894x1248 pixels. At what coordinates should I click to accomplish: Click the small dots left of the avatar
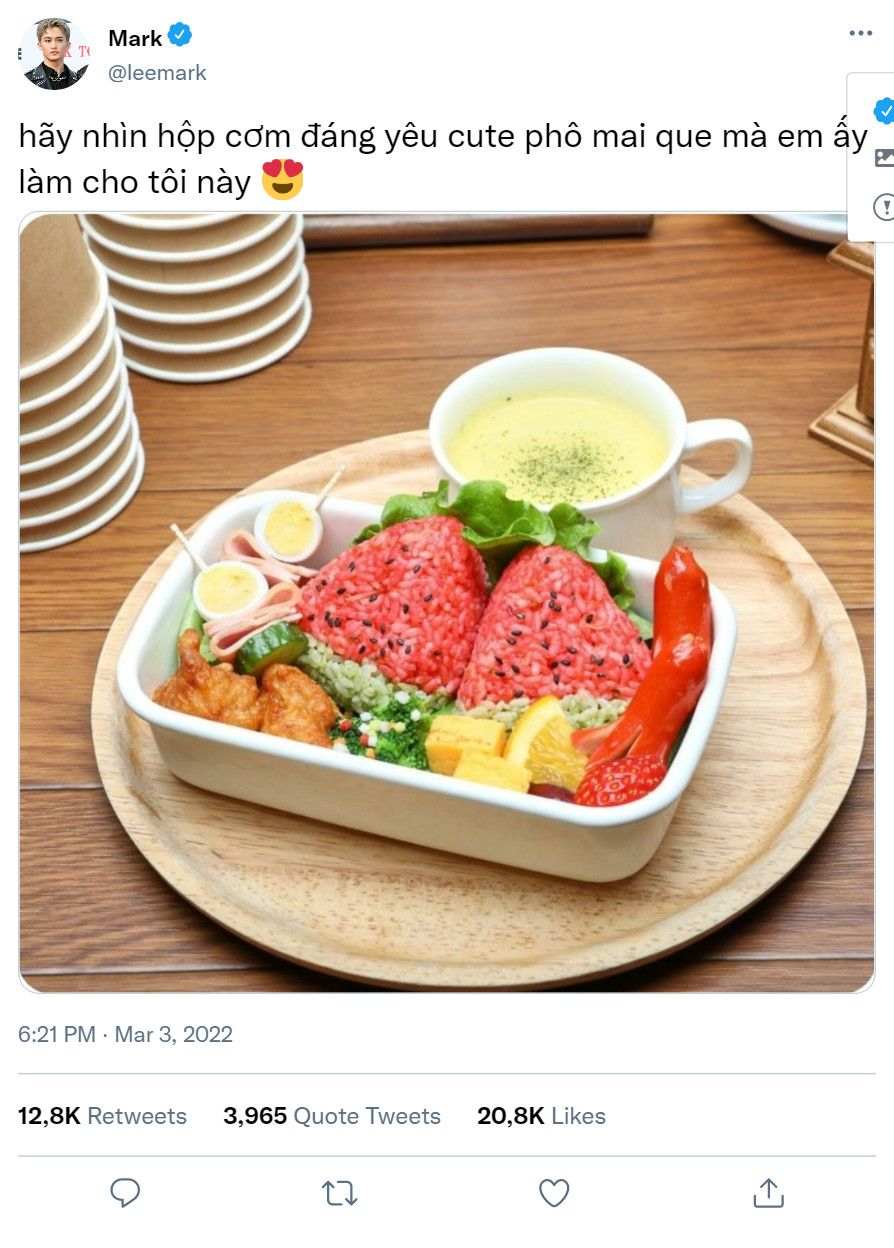(x=20, y=55)
